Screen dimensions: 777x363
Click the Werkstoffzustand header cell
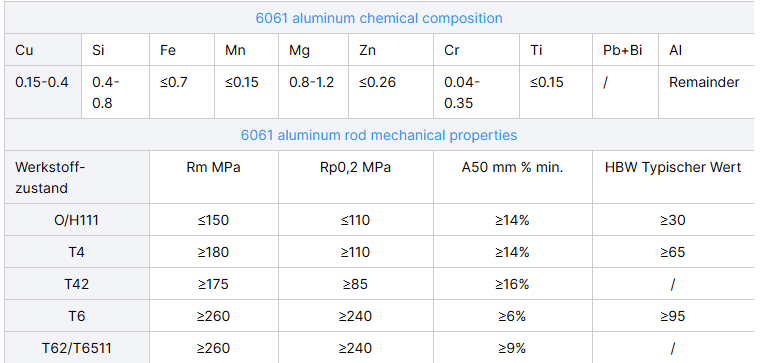coord(77,177)
